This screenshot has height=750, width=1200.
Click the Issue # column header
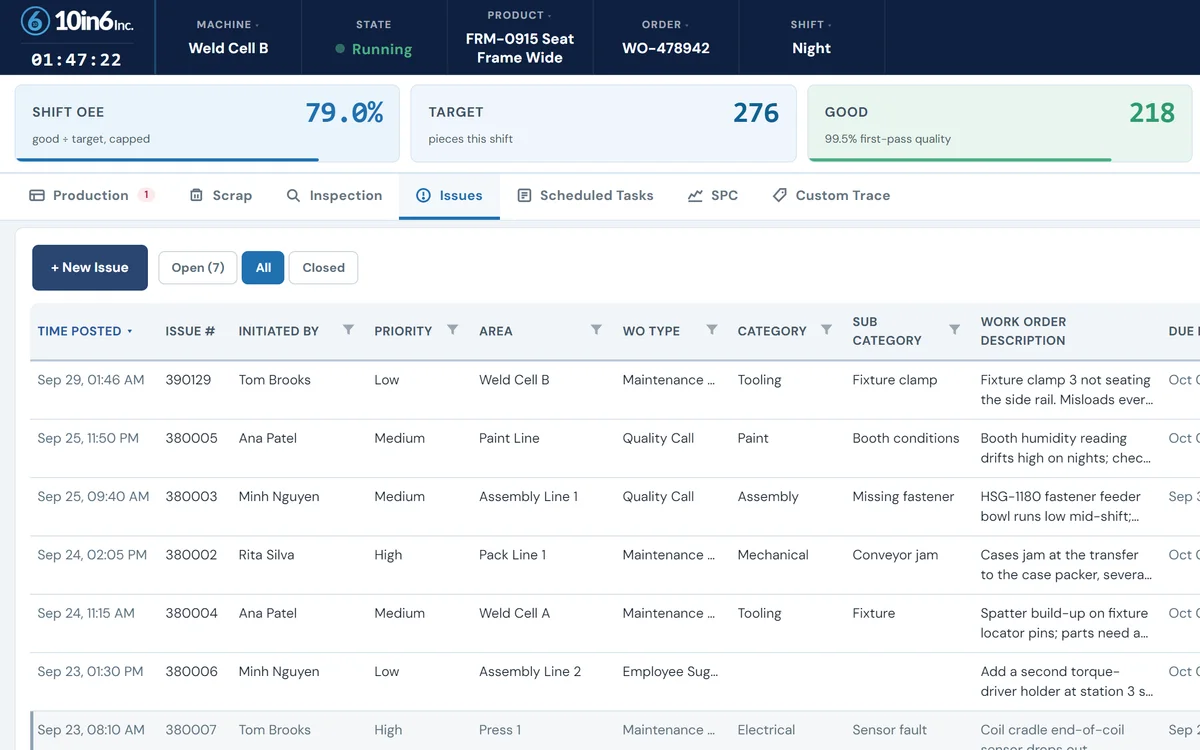click(190, 331)
